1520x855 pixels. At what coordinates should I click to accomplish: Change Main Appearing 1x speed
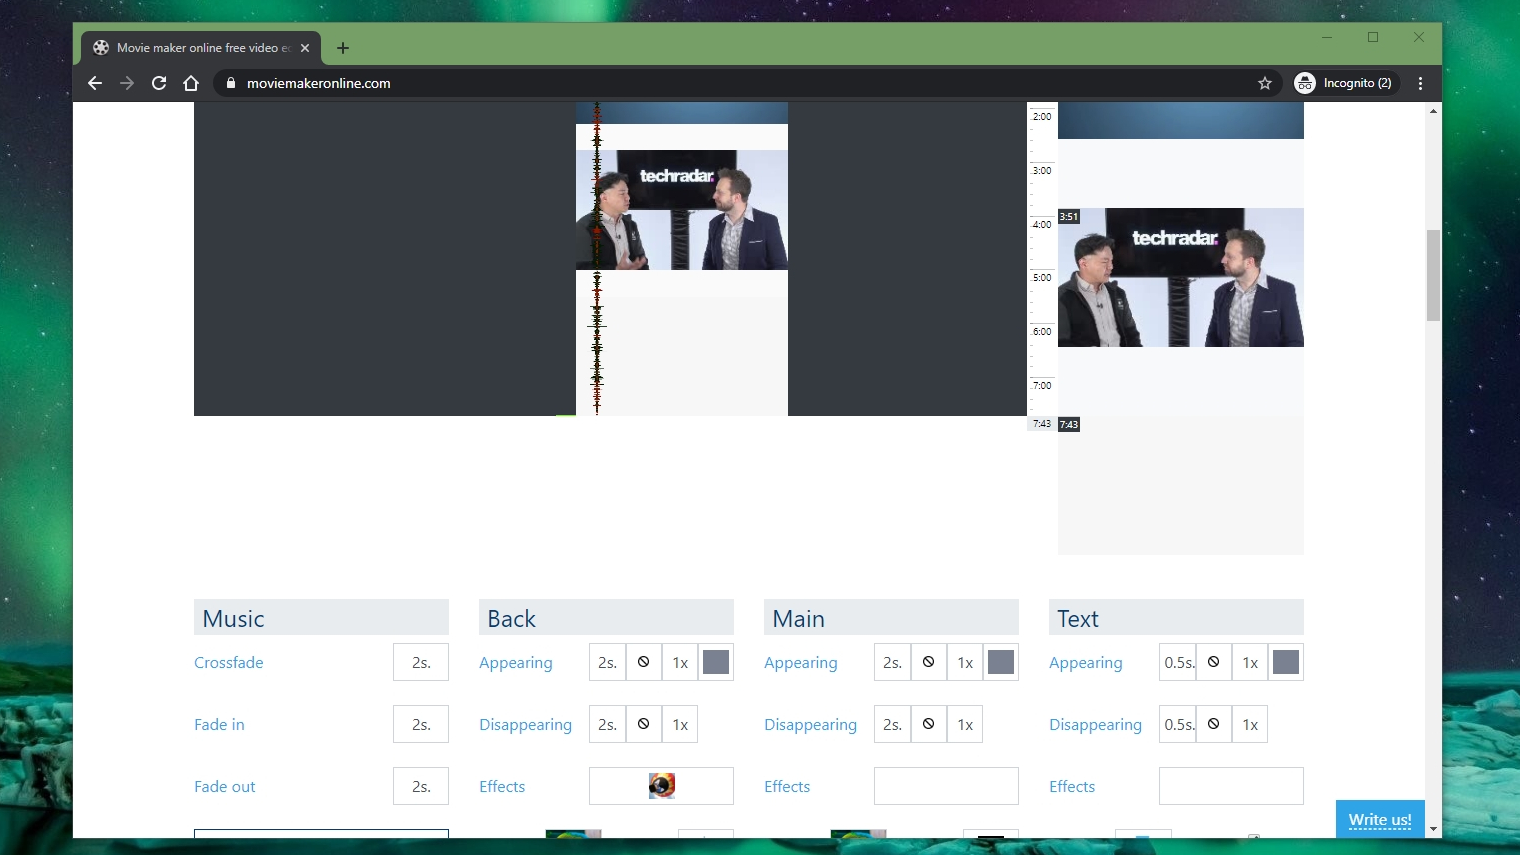click(x=965, y=662)
